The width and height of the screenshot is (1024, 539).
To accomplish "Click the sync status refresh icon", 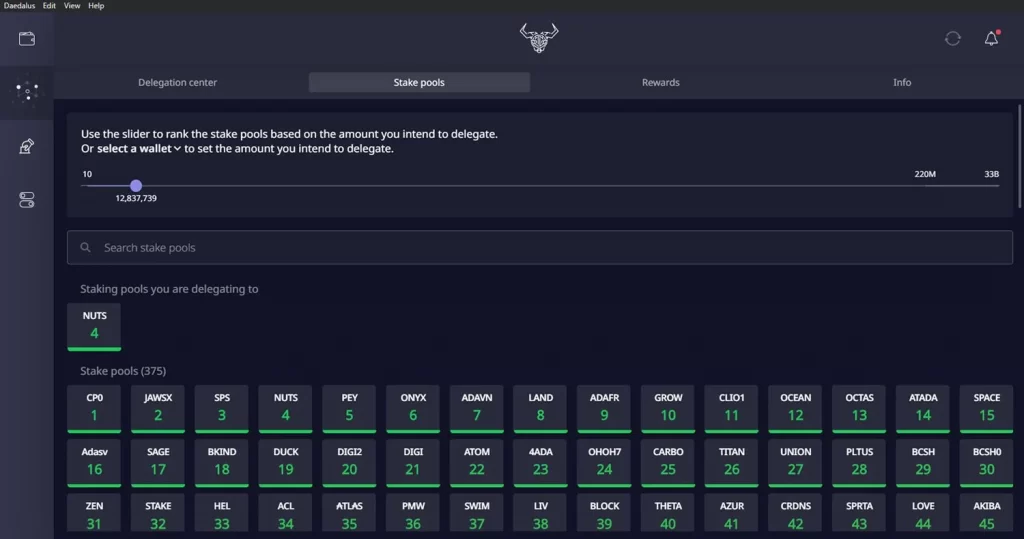I will [953, 39].
